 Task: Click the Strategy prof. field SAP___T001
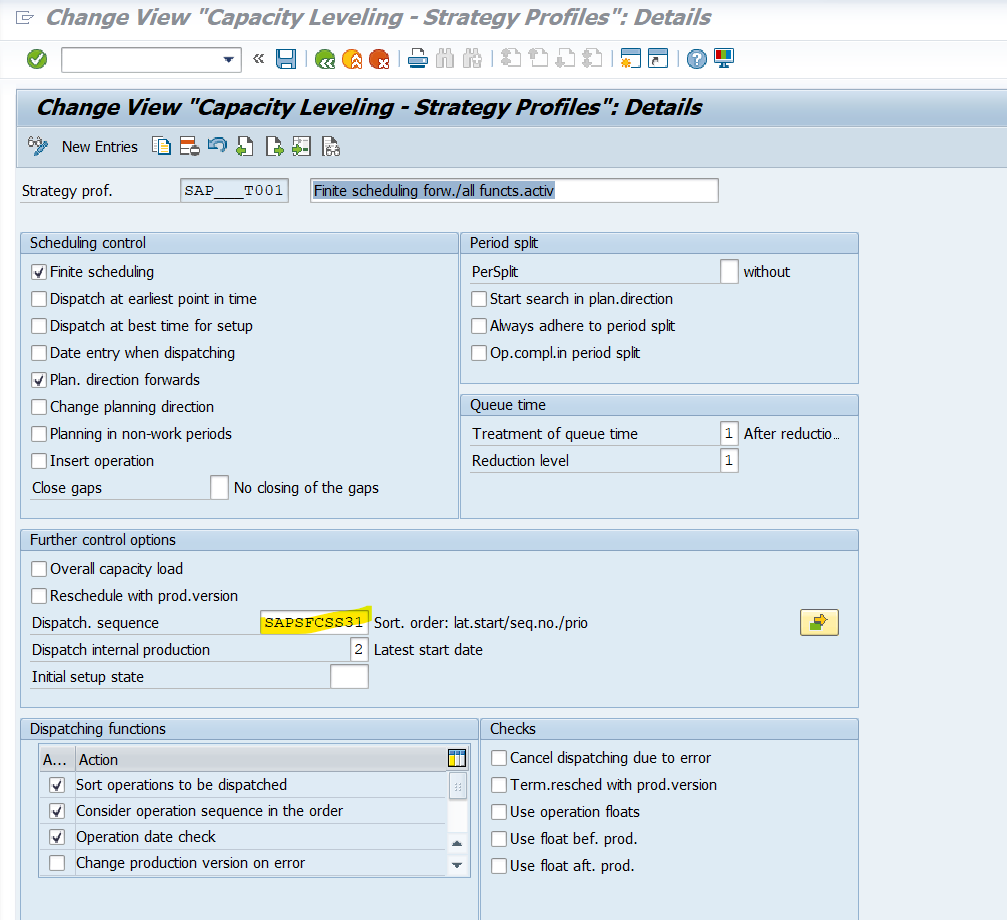point(234,191)
